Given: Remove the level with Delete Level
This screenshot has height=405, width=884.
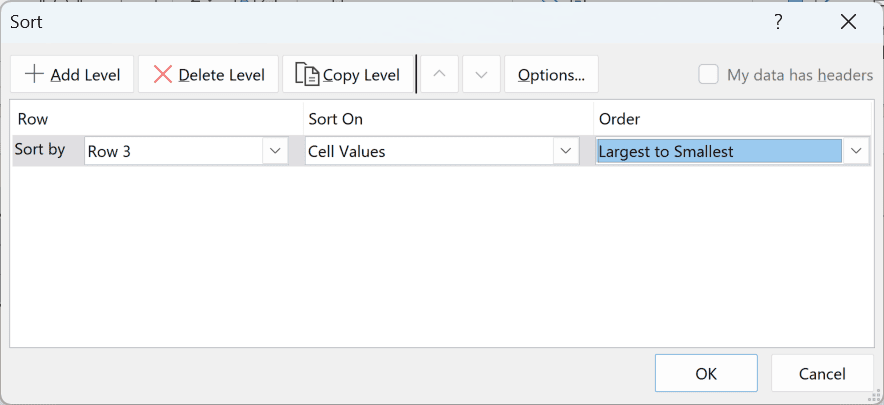Looking at the screenshot, I should pyautogui.click(x=209, y=74).
